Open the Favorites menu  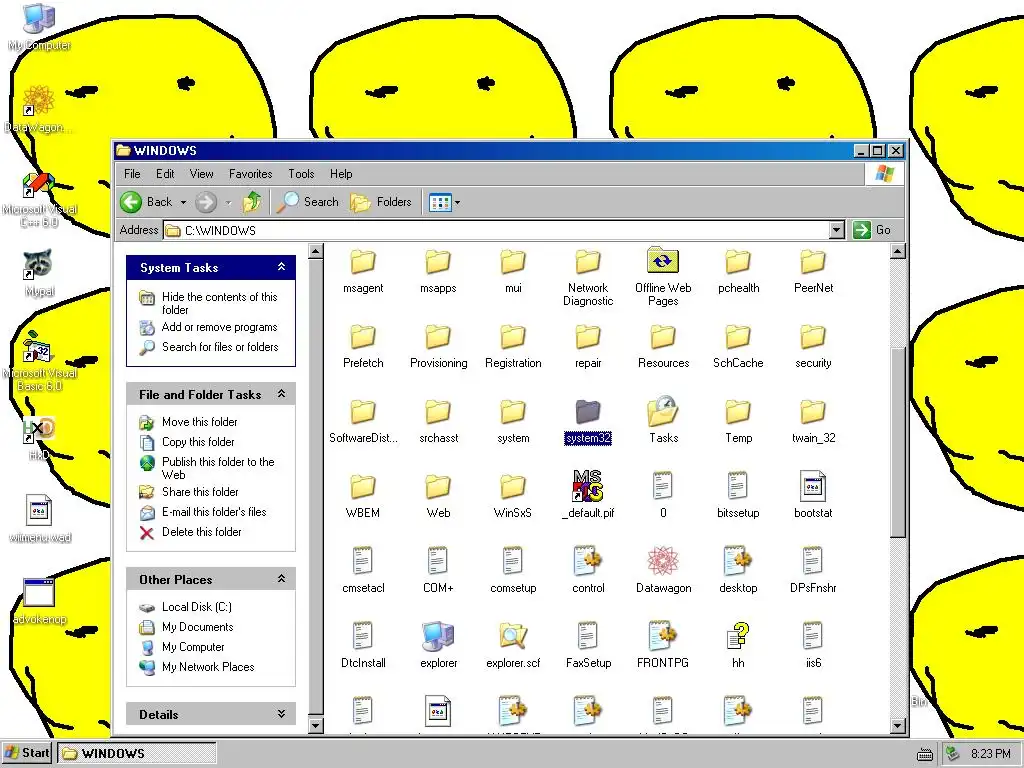tap(250, 174)
